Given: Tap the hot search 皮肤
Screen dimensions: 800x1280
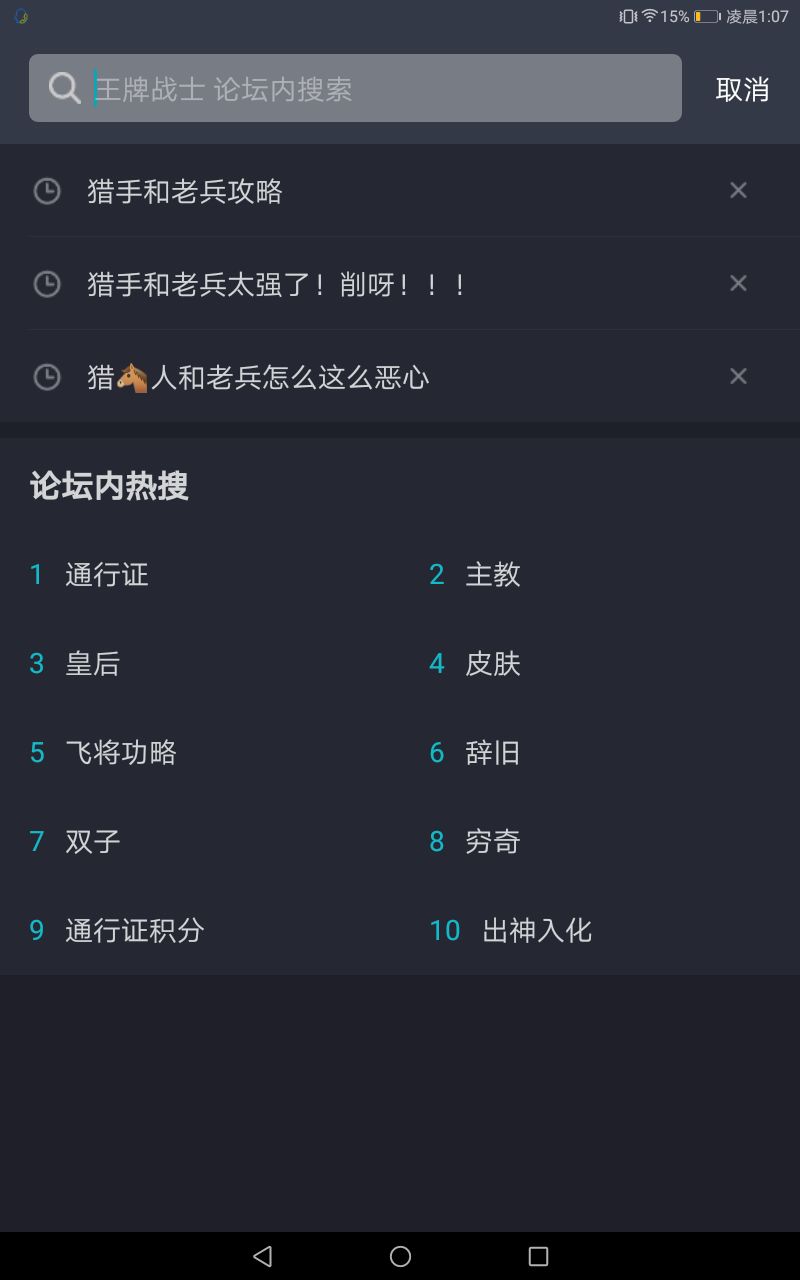Looking at the screenshot, I should click(x=493, y=663).
